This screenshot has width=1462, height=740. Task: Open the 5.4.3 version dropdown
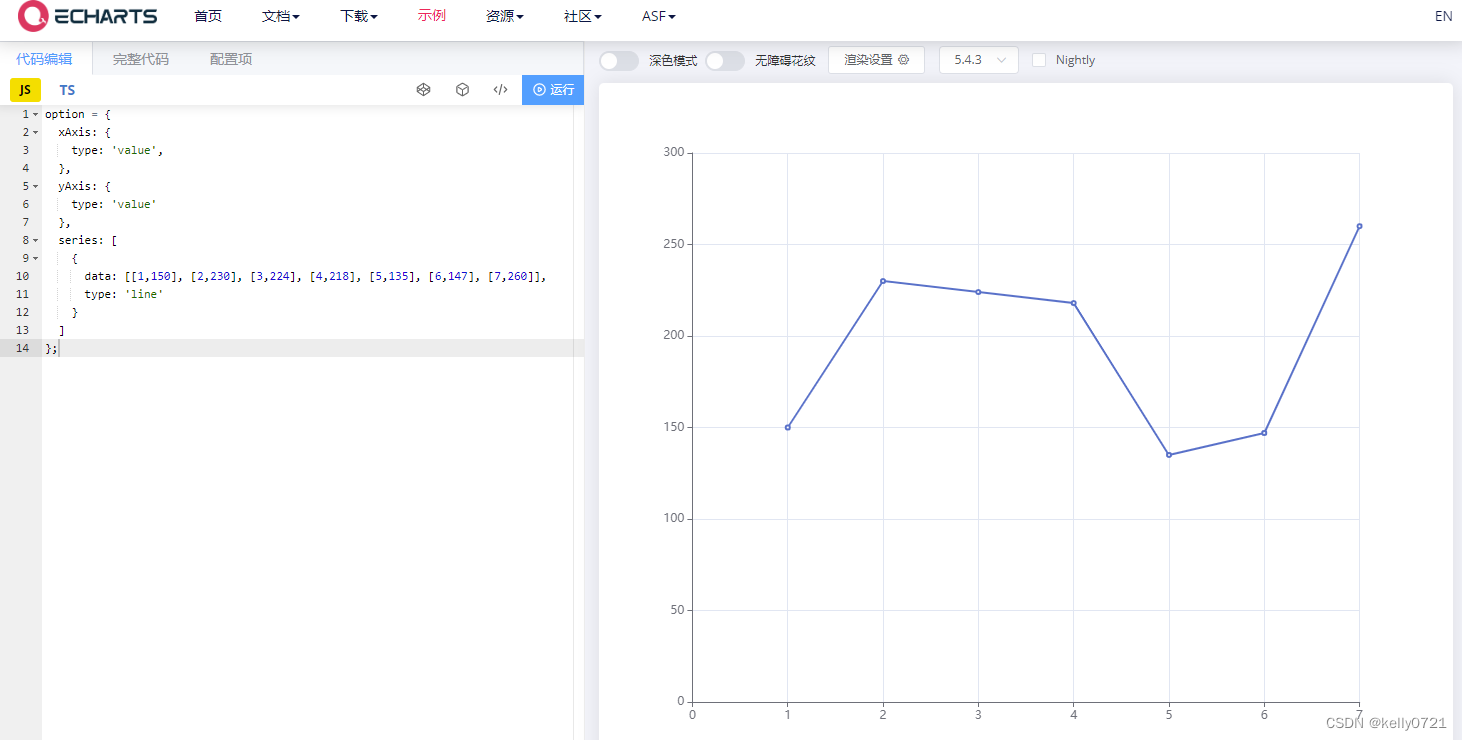[979, 60]
